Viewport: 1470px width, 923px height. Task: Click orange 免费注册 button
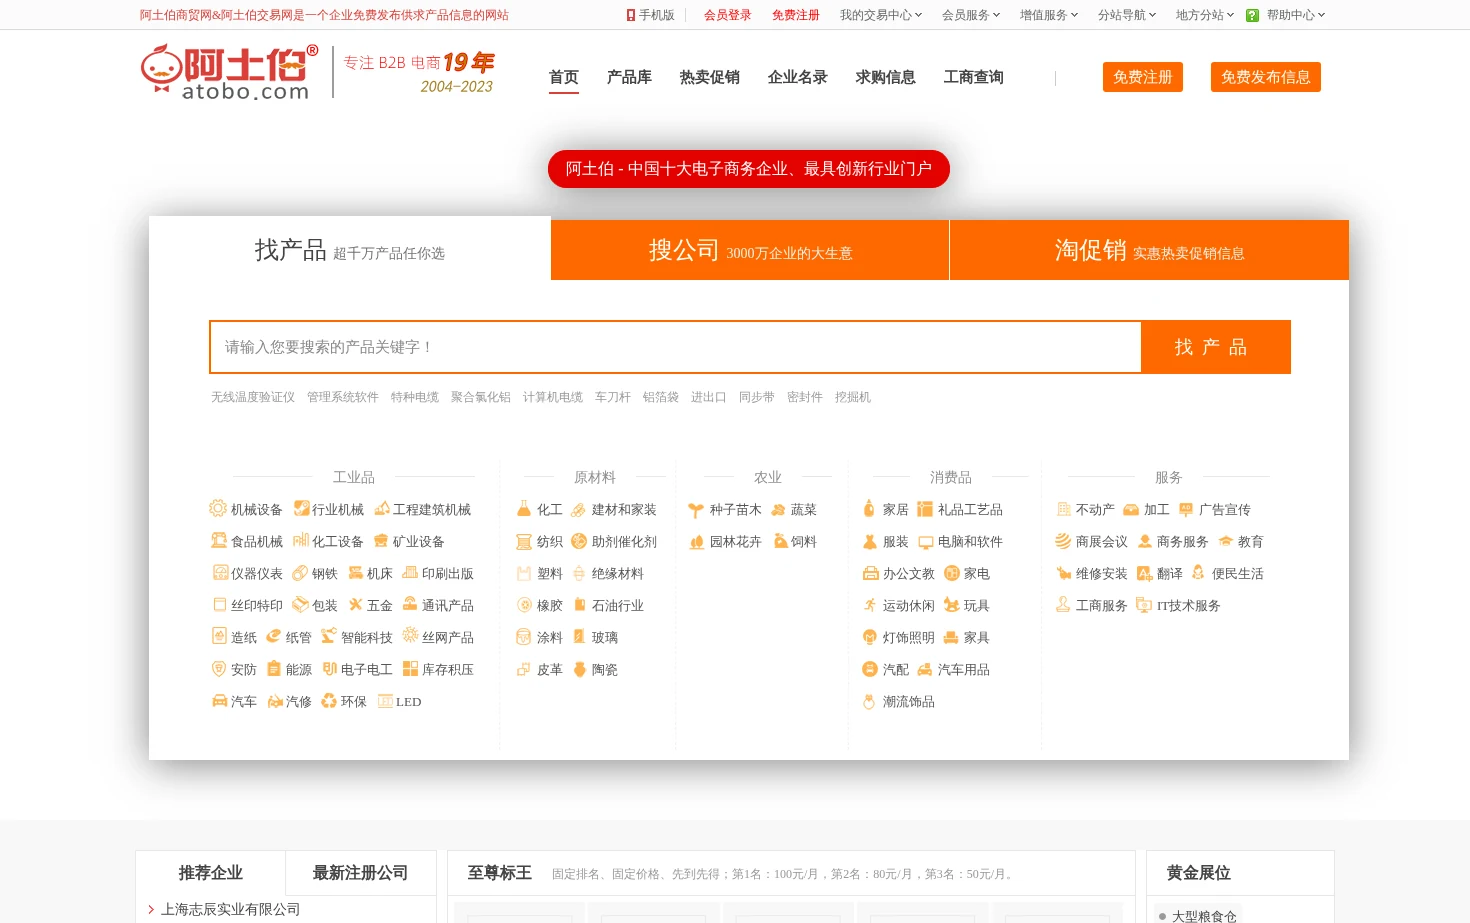point(1143,77)
